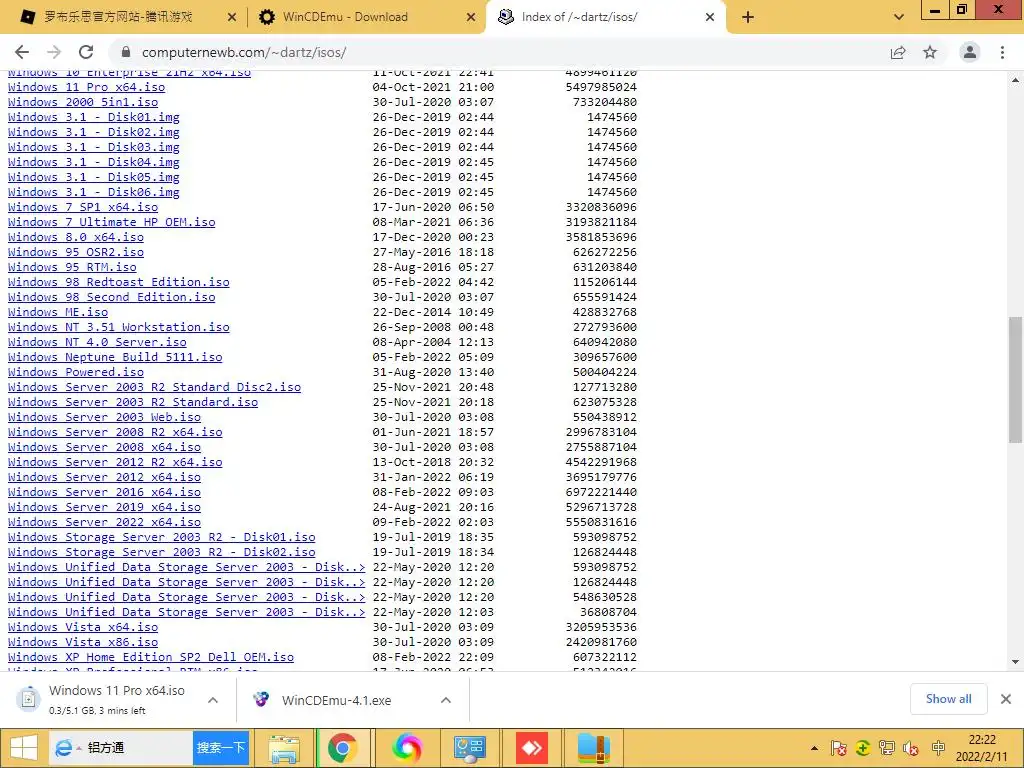Click the 中 input method indicator

pyautogui.click(x=938, y=748)
